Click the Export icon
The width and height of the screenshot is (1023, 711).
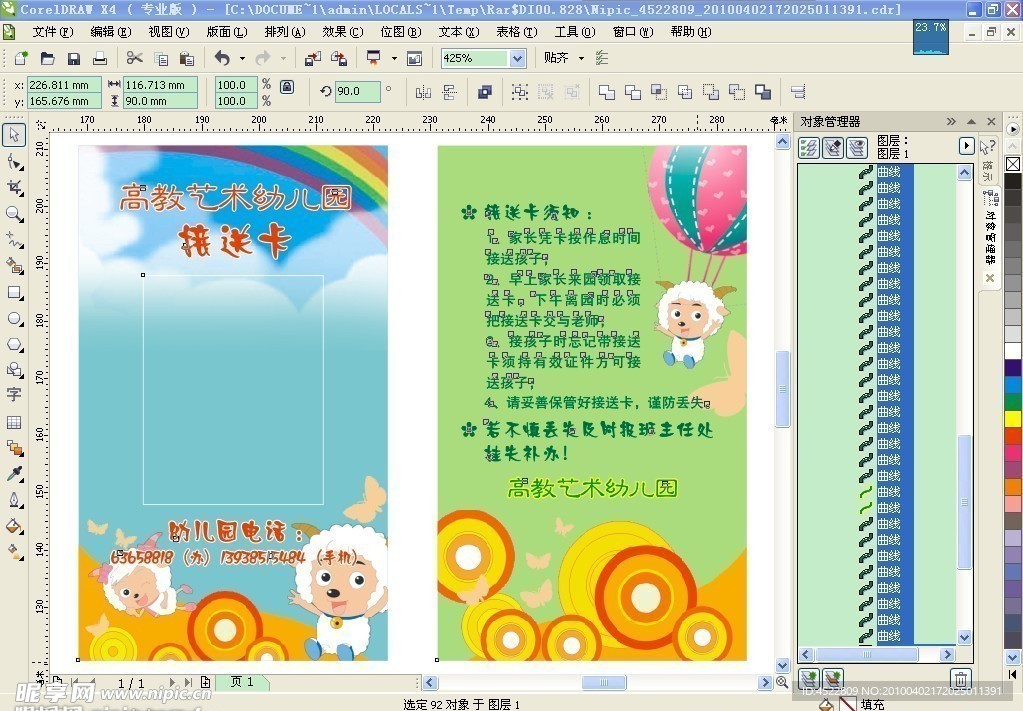[339, 58]
